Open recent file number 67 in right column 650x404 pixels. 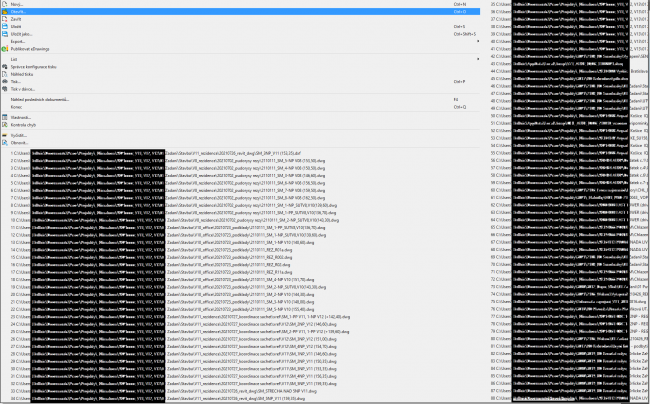[569, 242]
